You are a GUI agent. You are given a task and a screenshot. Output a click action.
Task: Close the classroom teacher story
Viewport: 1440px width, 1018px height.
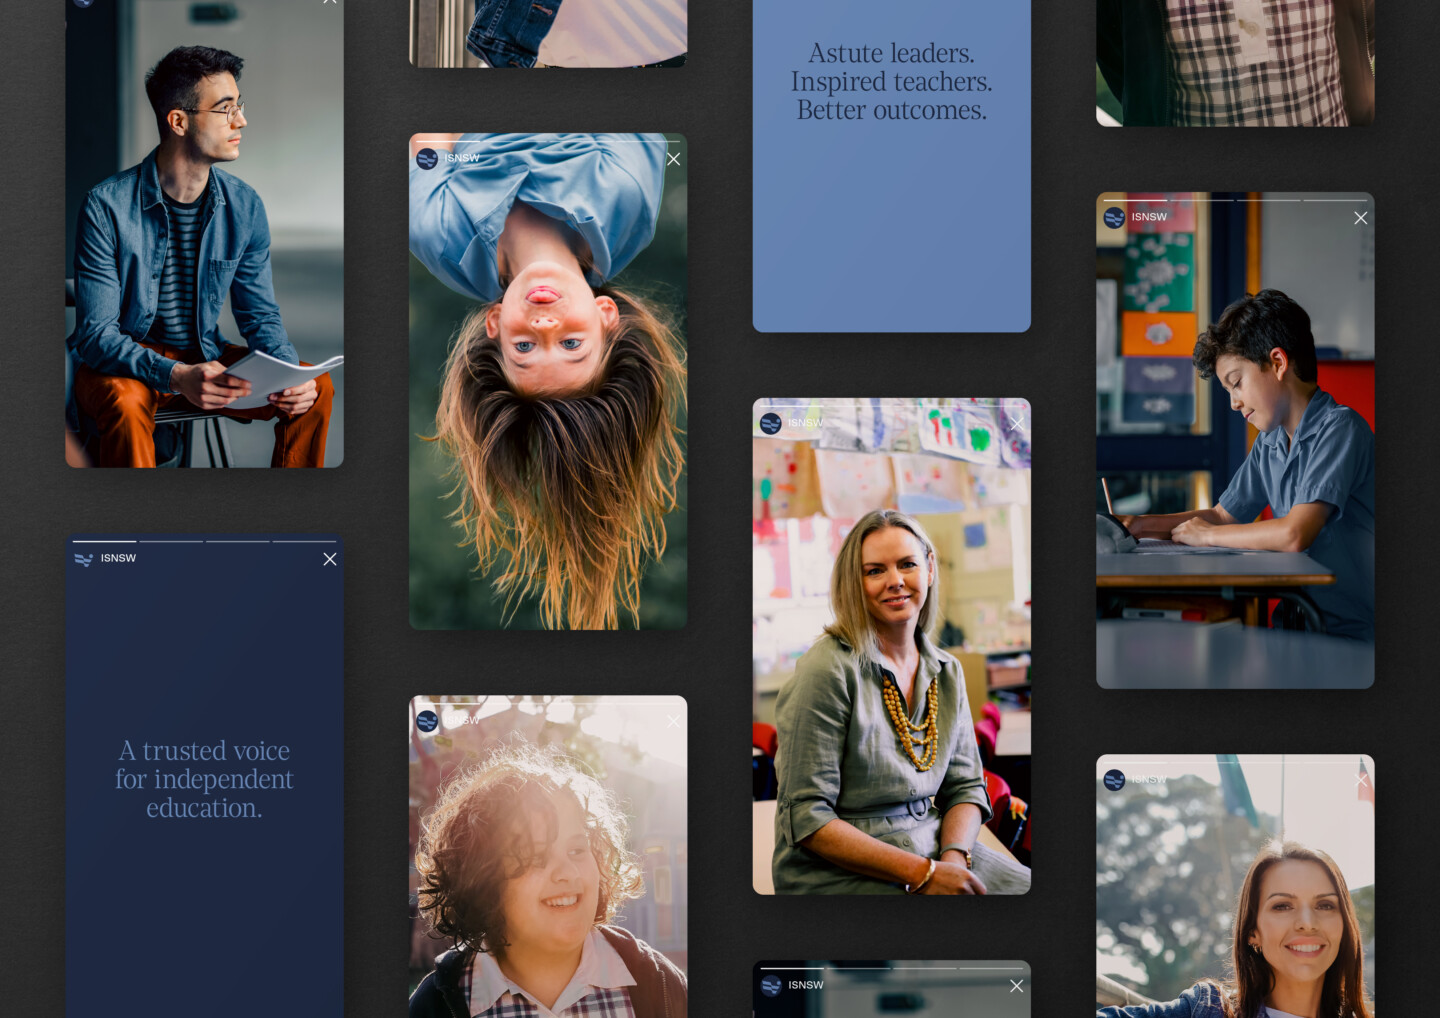tap(1017, 424)
